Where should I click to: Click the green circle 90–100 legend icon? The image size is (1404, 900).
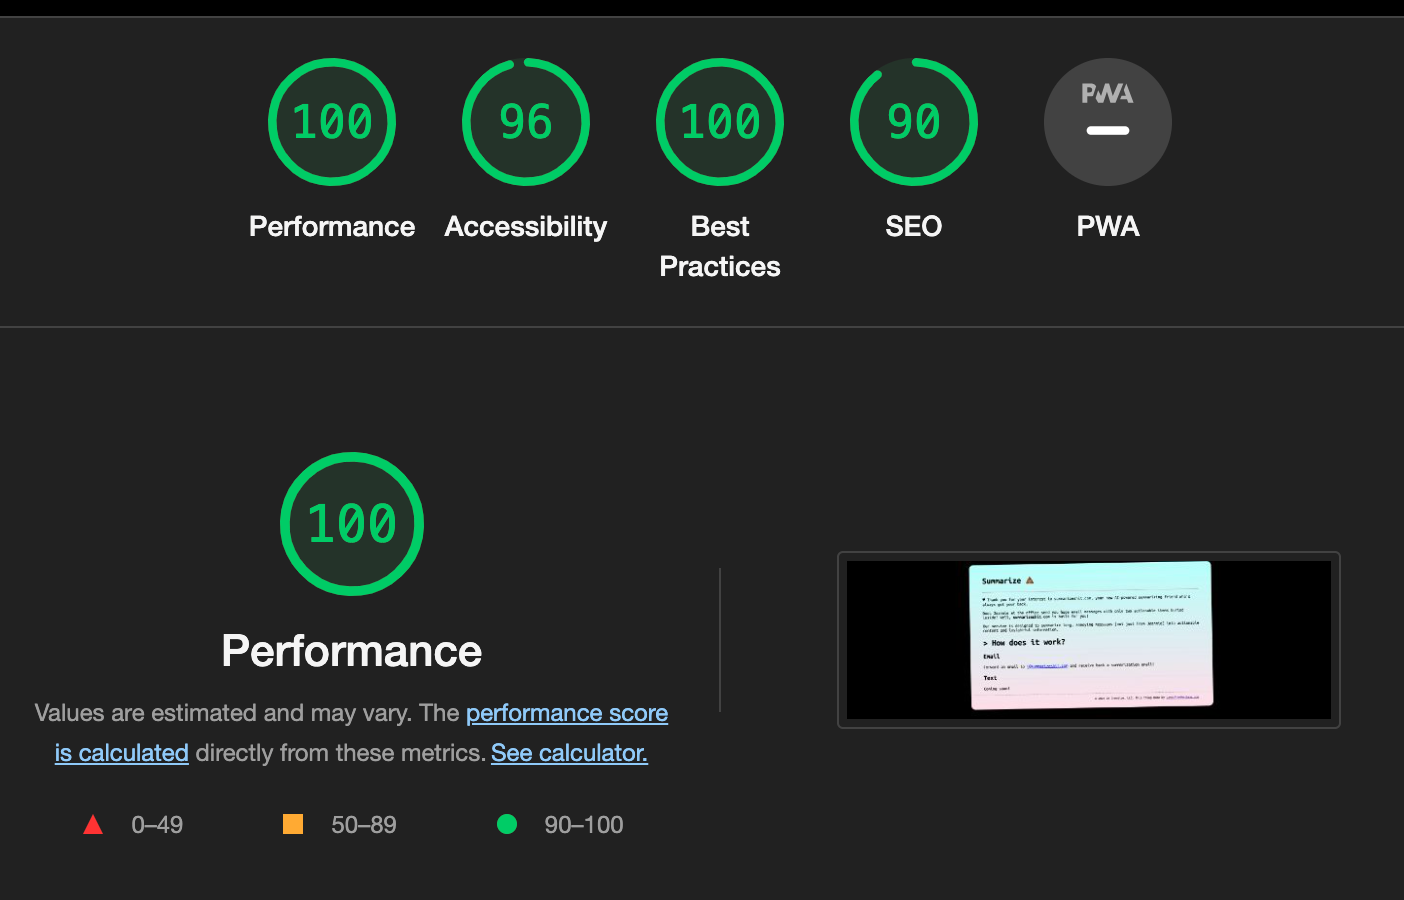[507, 824]
